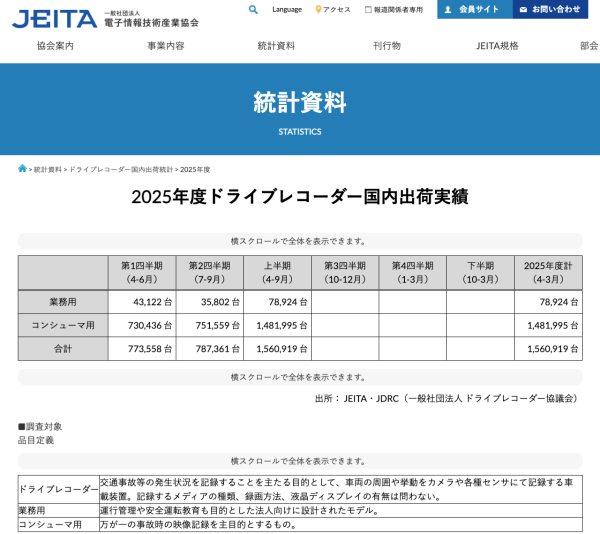Open the アクセス link
Image resolution: width=600 pixels, height=534 pixels.
tap(336, 10)
